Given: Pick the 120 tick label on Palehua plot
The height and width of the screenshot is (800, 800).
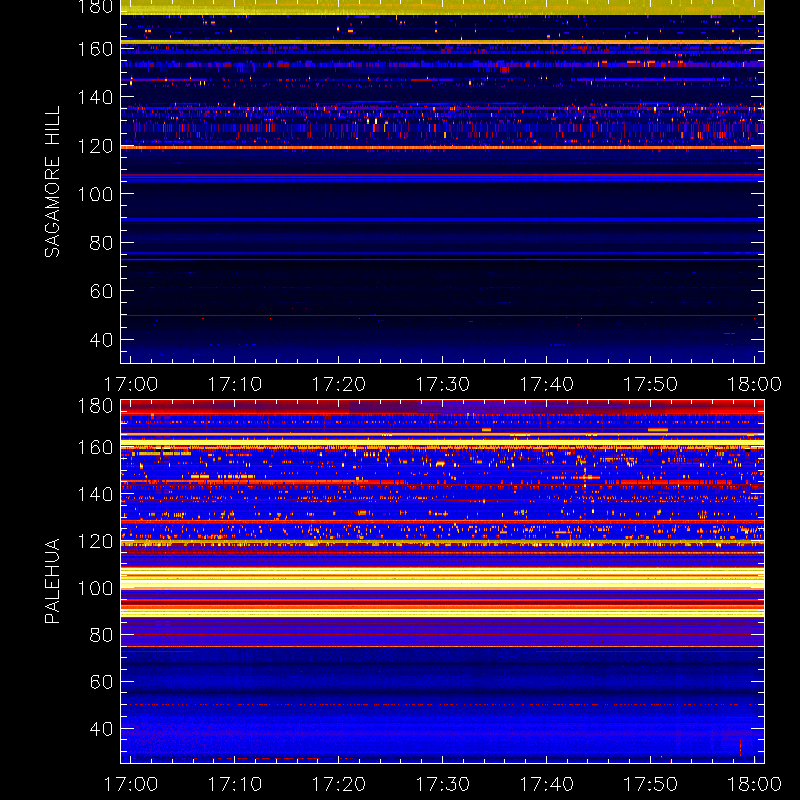Looking at the screenshot, I should 95,541.
